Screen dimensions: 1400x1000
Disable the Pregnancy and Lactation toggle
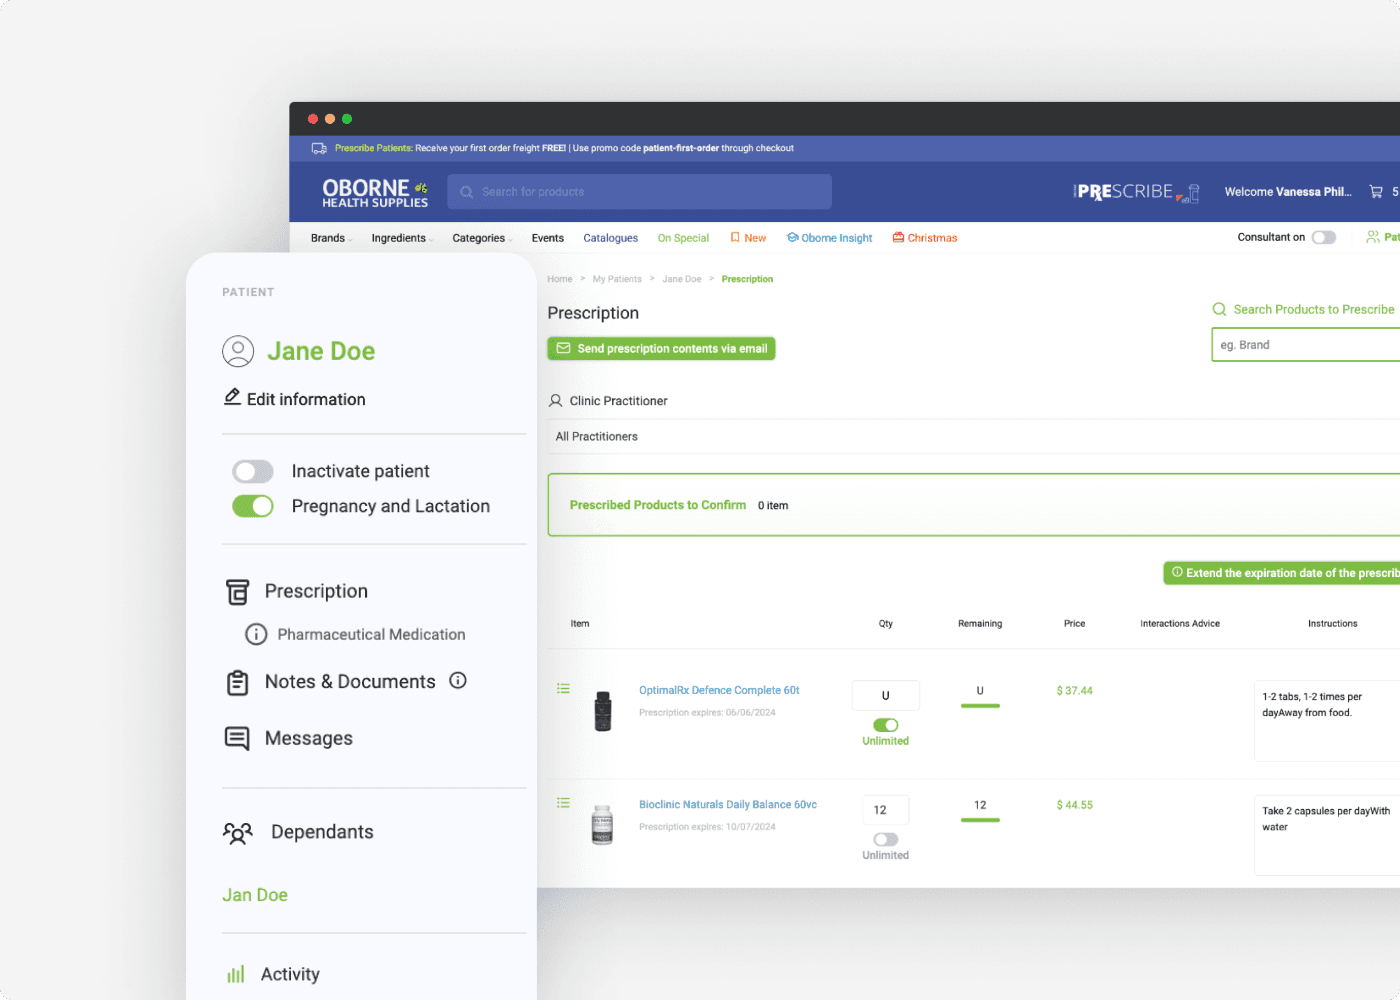[x=252, y=506]
